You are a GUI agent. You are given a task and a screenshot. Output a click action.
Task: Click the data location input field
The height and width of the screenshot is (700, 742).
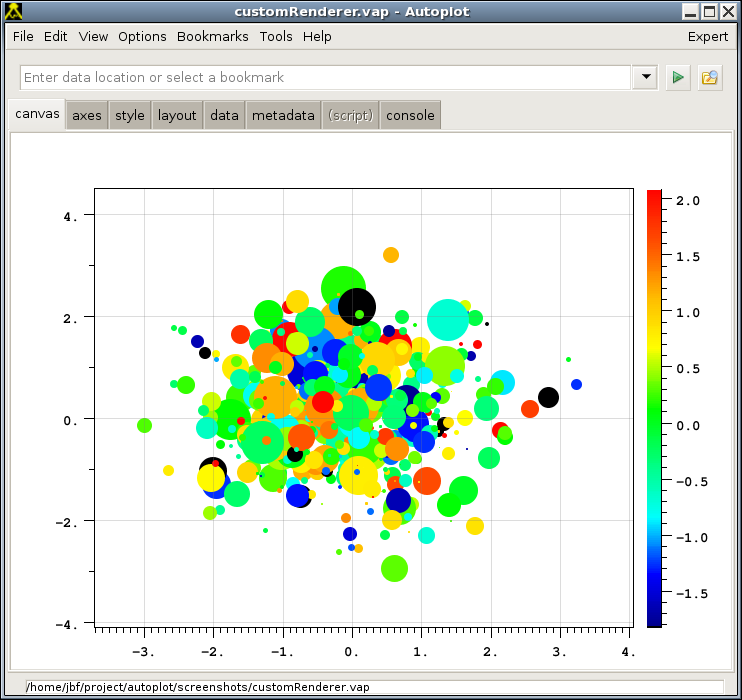[325, 78]
